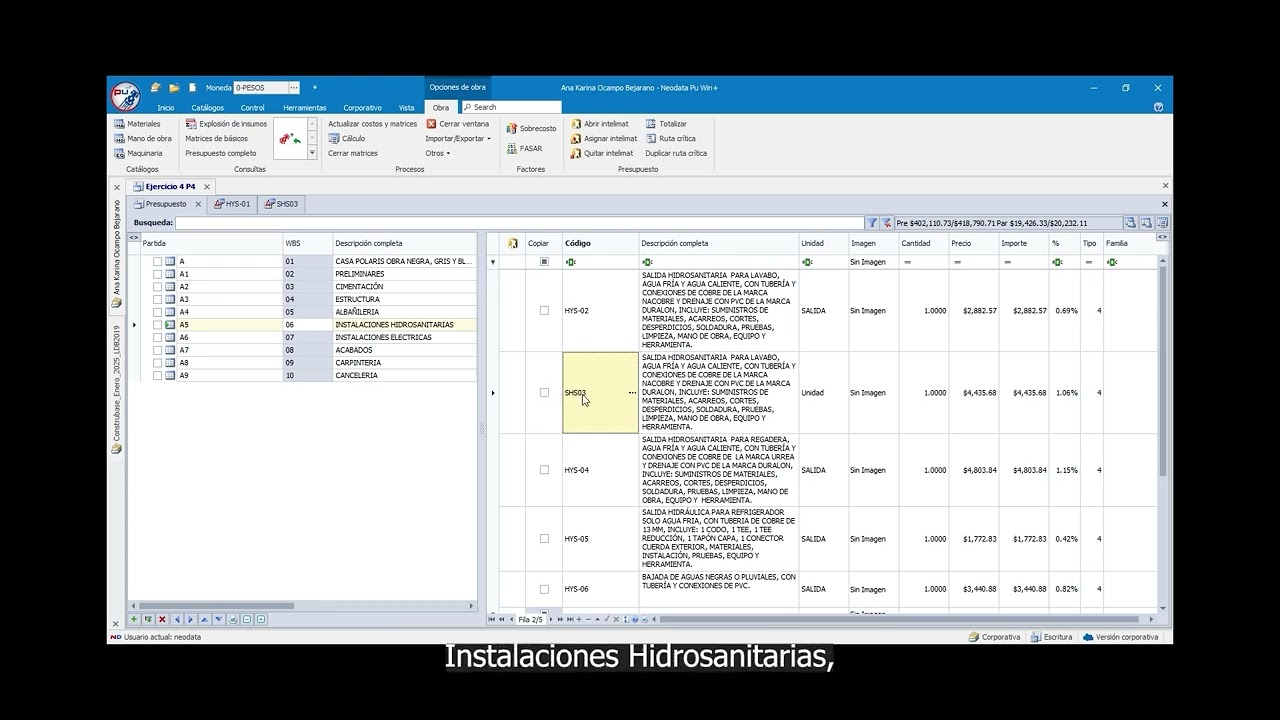1280x720 pixels.
Task: Click Ruta crítica in Presupuesto group
Action: (x=671, y=139)
